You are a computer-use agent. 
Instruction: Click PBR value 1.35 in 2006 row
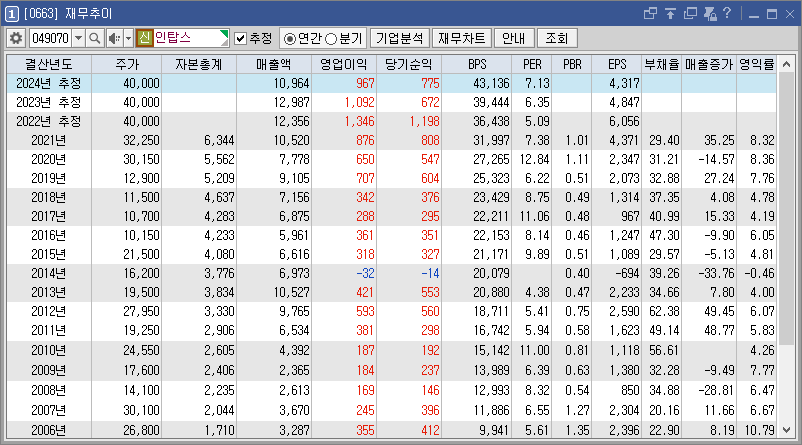(x=577, y=430)
